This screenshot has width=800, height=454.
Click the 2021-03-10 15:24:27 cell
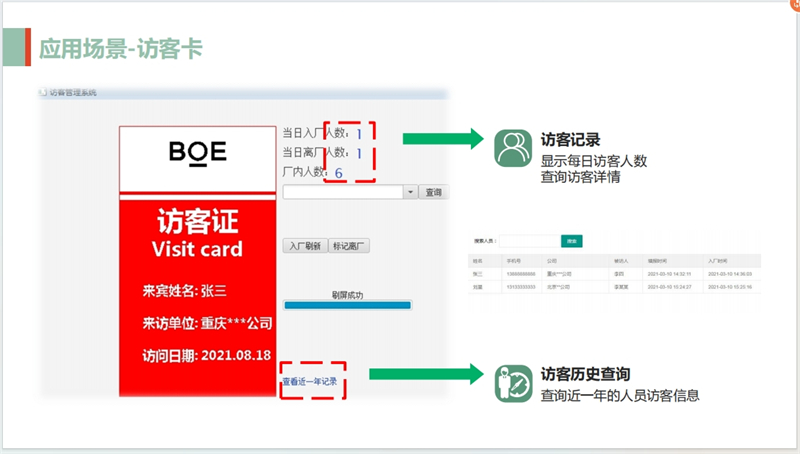click(x=669, y=287)
